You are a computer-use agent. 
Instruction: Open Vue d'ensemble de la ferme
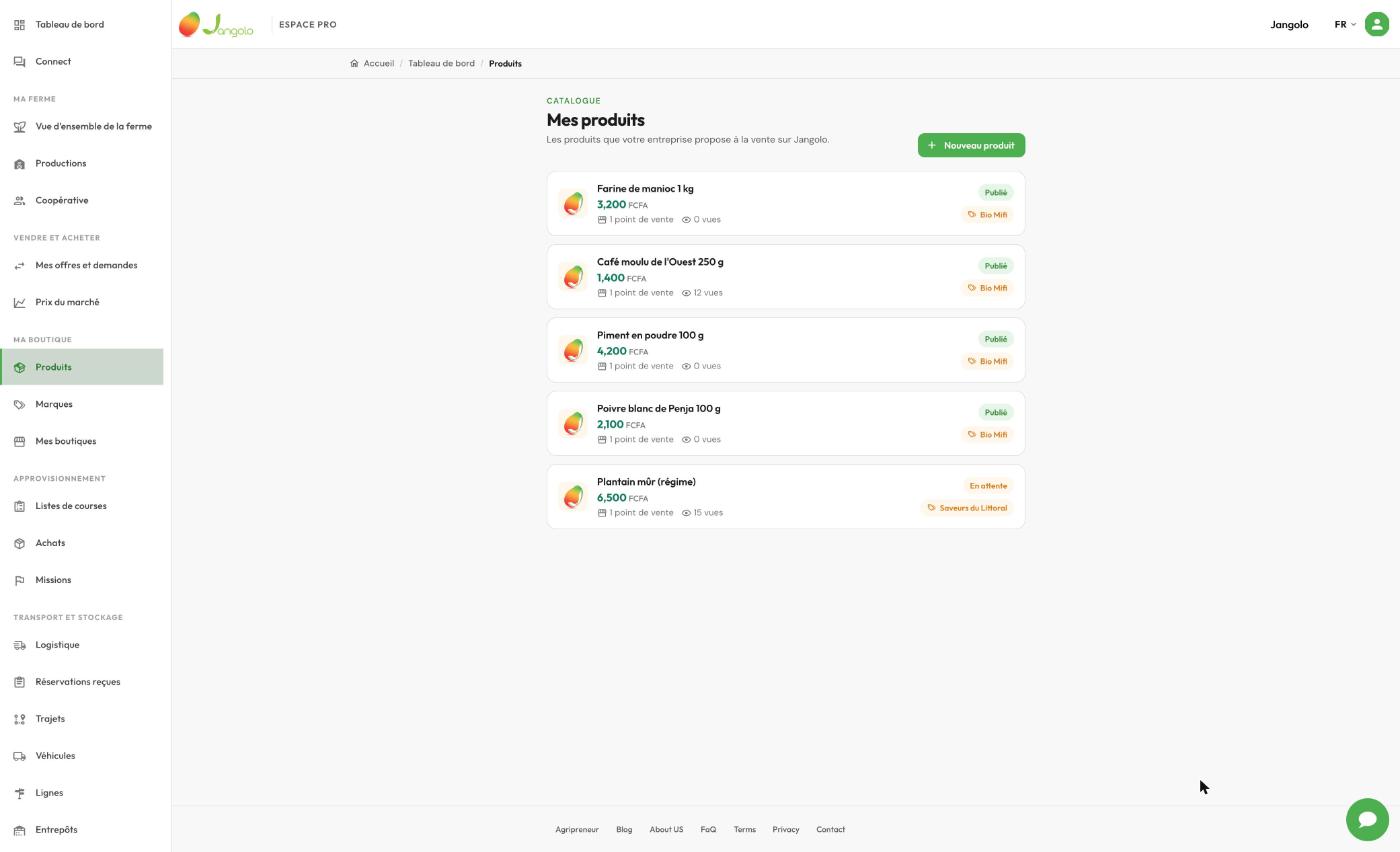point(82,127)
